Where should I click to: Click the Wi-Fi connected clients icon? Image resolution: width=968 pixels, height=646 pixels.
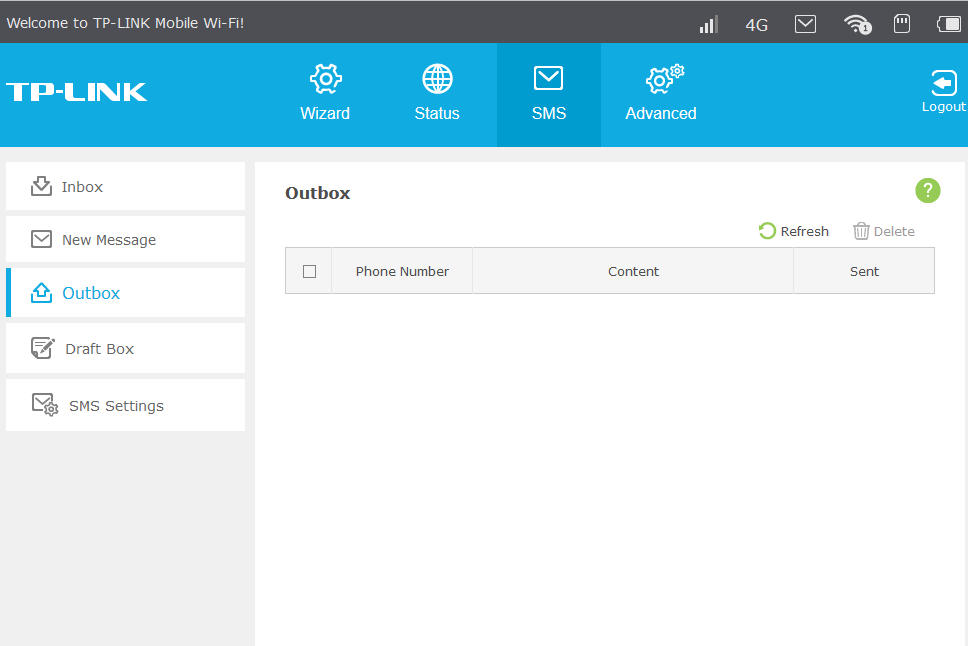pos(857,24)
